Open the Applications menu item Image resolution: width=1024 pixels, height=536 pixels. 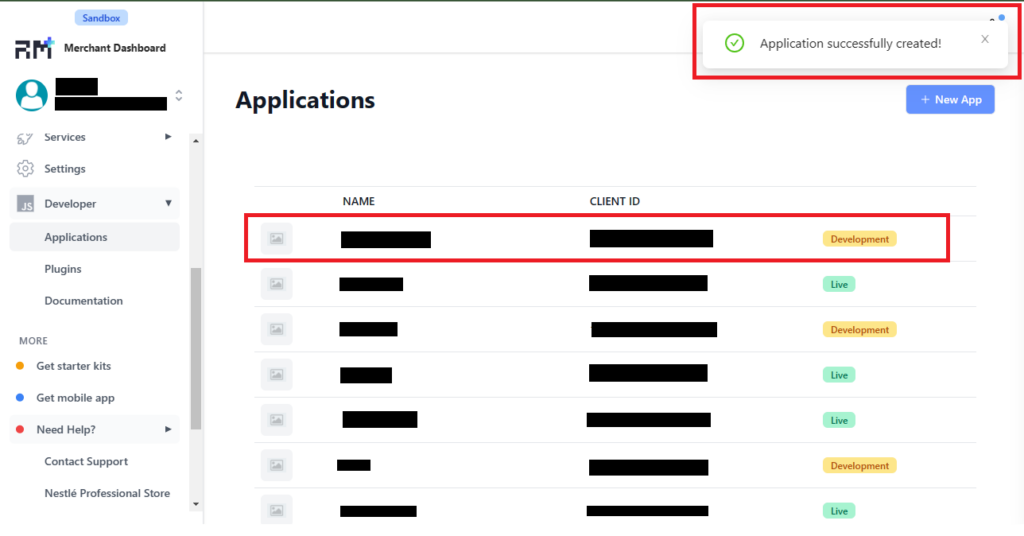(76, 237)
